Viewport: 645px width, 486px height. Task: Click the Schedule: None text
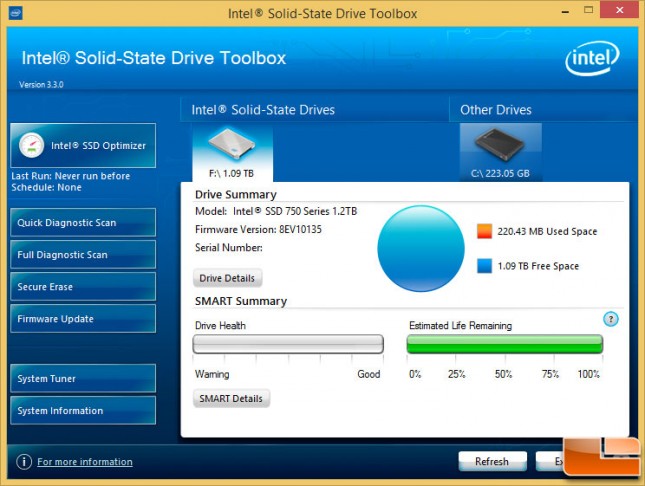(46, 188)
